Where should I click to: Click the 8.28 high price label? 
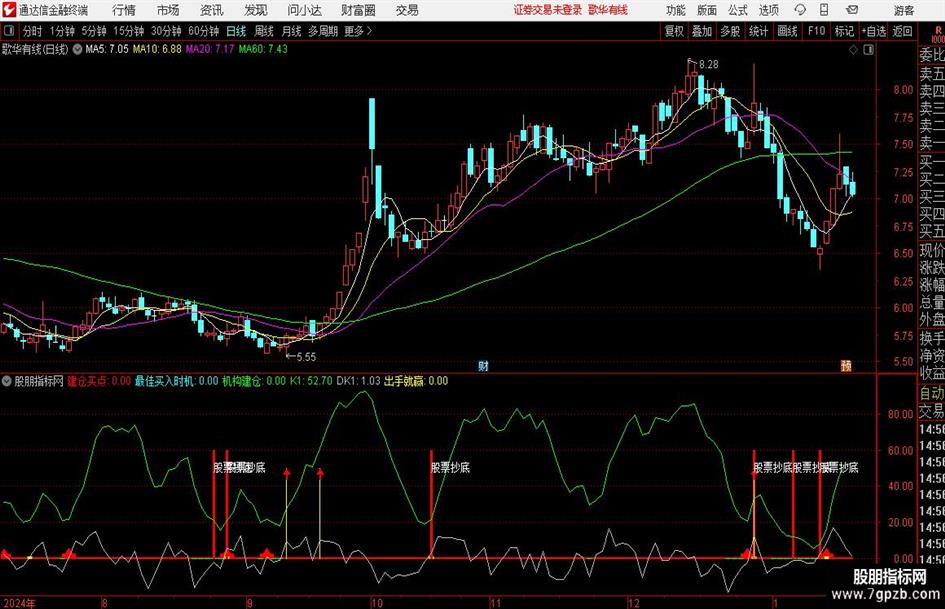(x=708, y=65)
